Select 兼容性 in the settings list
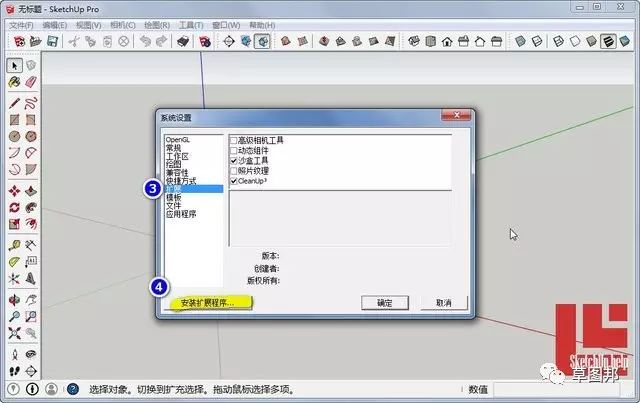 [x=177, y=173]
